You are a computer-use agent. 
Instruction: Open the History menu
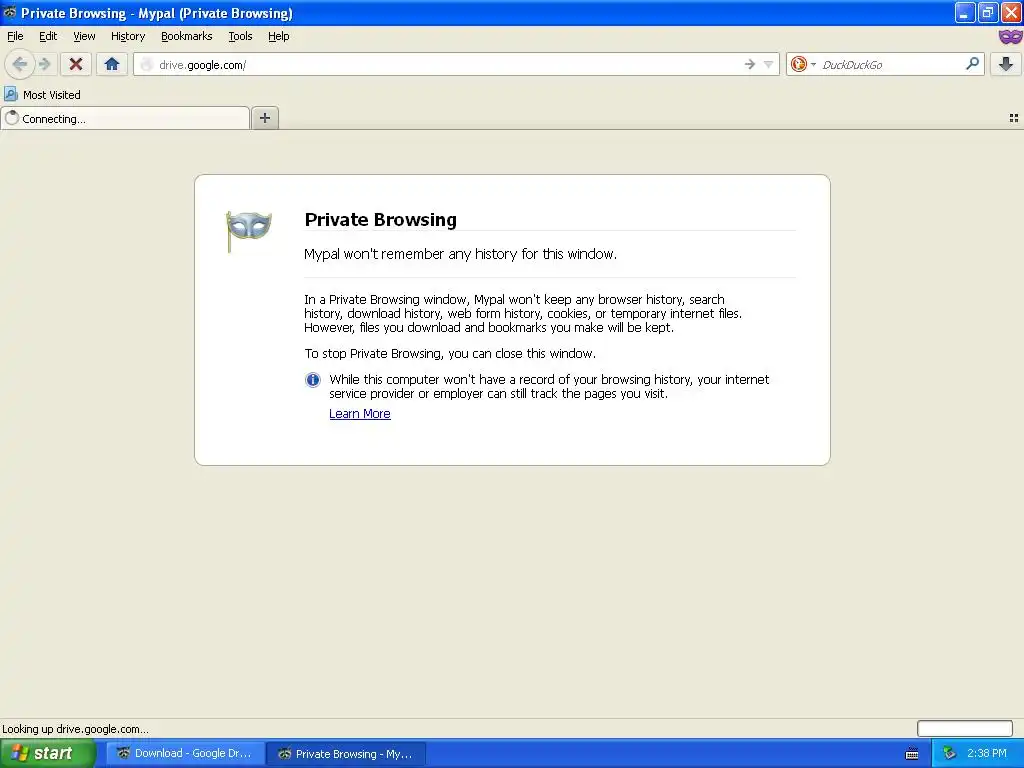point(127,37)
